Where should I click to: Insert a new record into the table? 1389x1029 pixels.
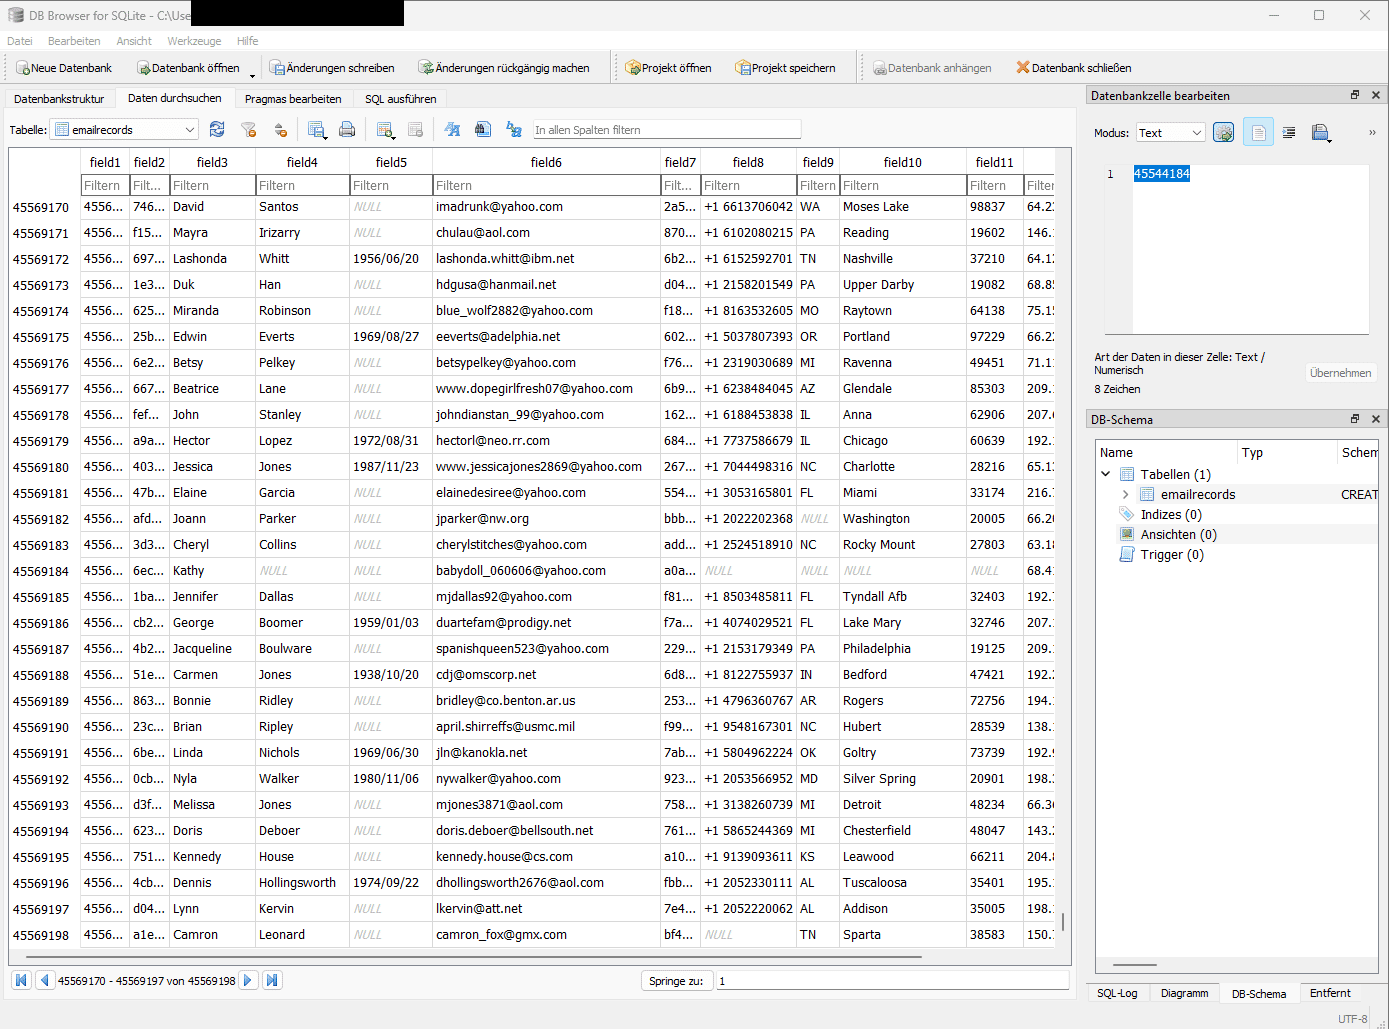pos(384,129)
